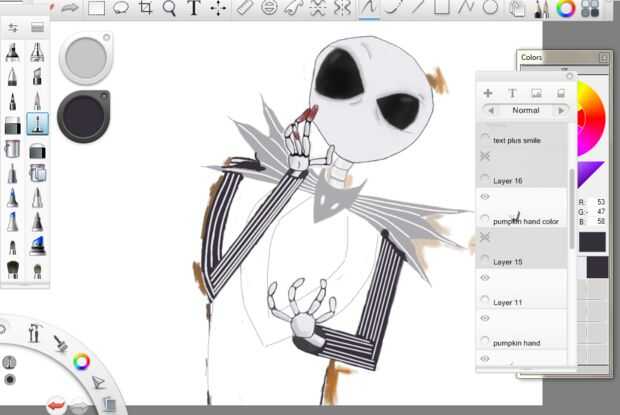Toggle the second symmetry tool beside Steady Stroke
Image resolution: width=620 pixels, height=415 pixels.
342,8
